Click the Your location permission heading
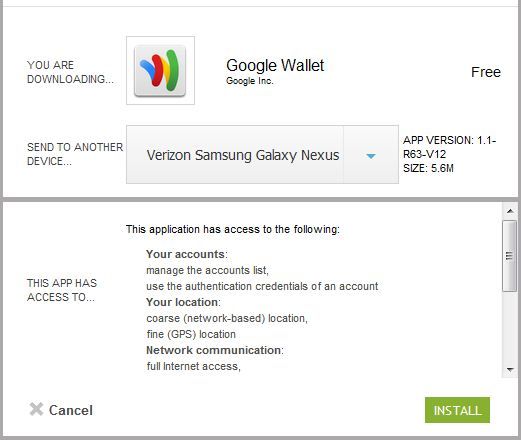 tap(183, 302)
